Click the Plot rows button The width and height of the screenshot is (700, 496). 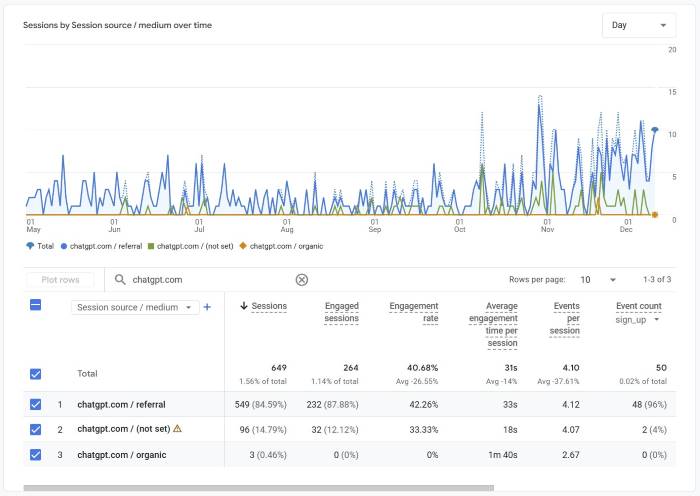point(60,281)
